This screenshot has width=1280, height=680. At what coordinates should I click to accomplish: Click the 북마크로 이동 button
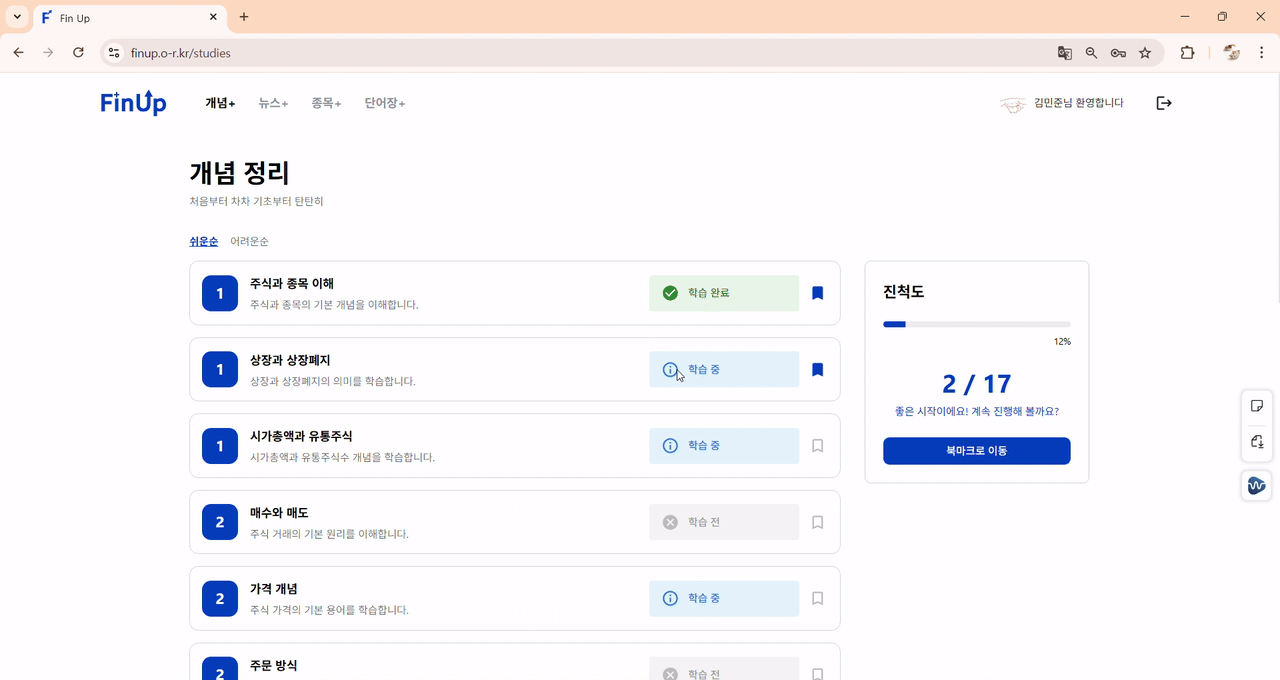coord(976,451)
